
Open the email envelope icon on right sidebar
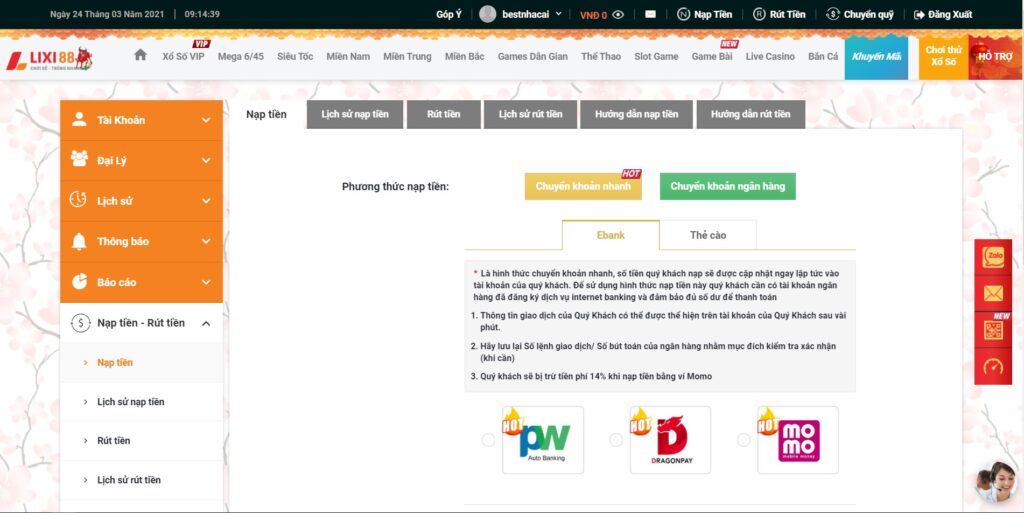click(x=993, y=293)
